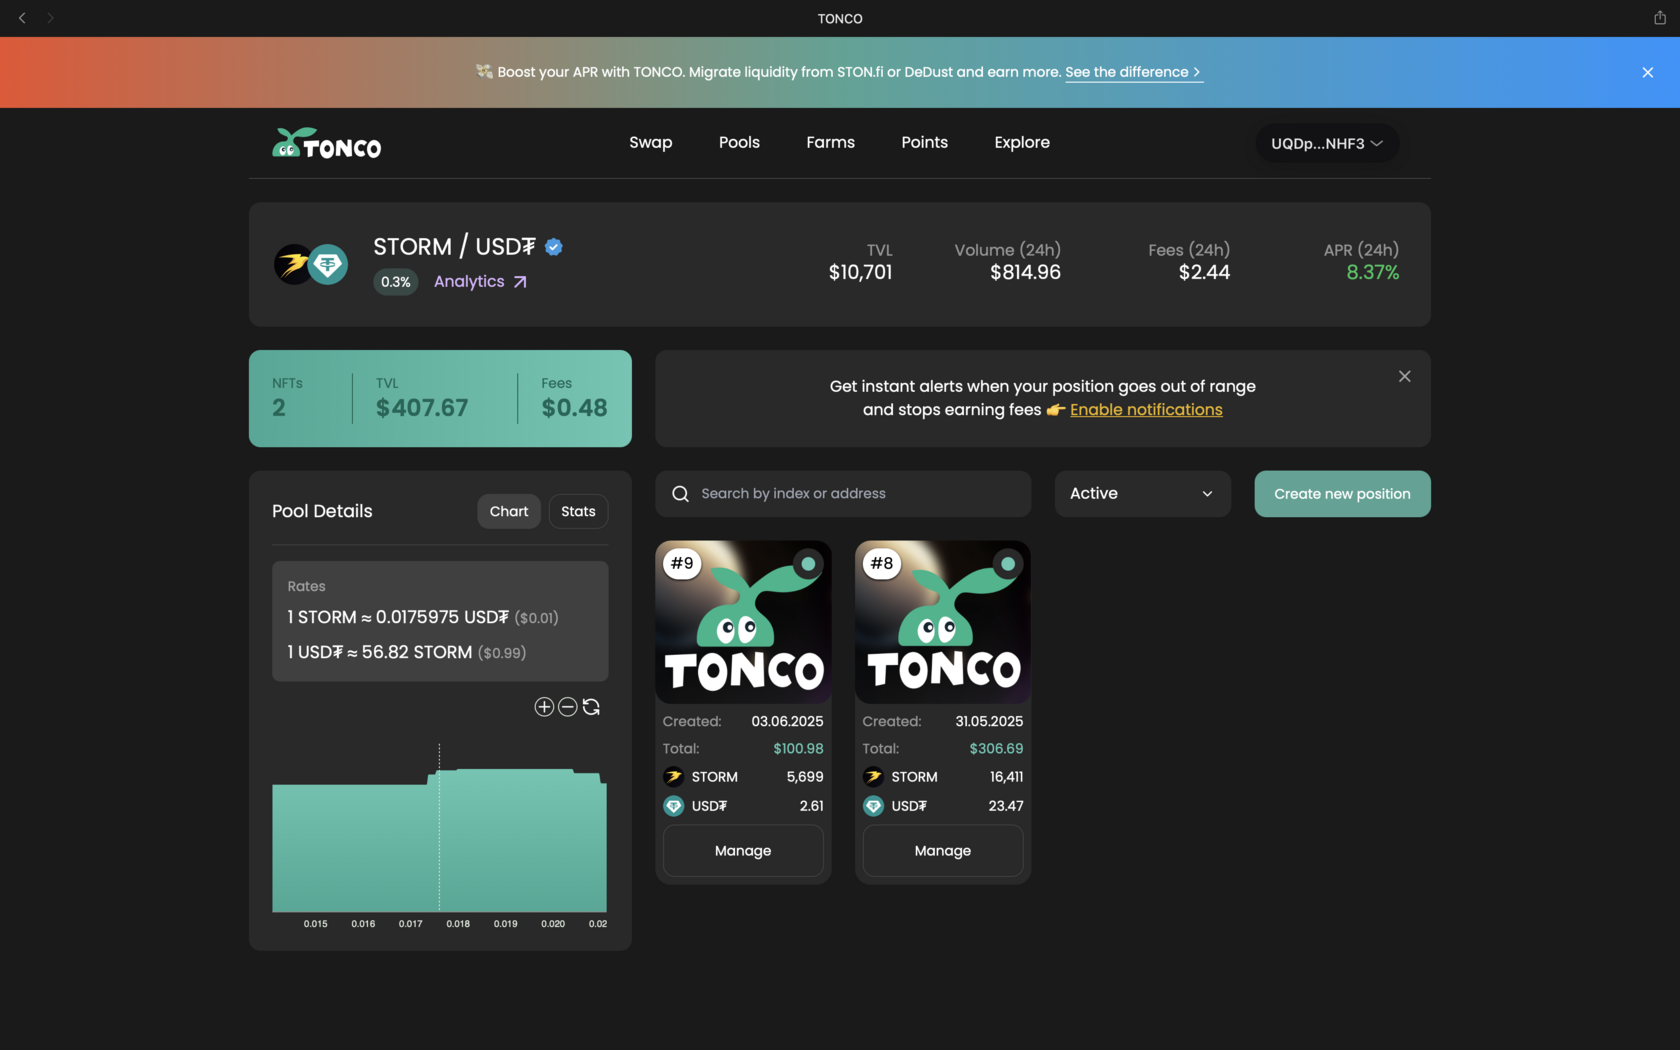This screenshot has width=1680, height=1050.
Task: Focus the Search by index or address field
Action: click(843, 494)
